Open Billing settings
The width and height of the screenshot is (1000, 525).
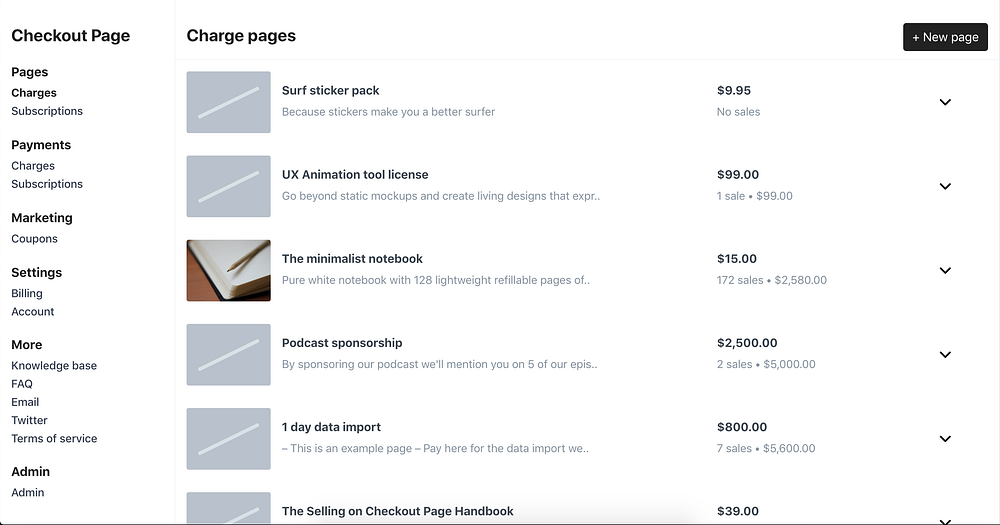[x=27, y=293]
